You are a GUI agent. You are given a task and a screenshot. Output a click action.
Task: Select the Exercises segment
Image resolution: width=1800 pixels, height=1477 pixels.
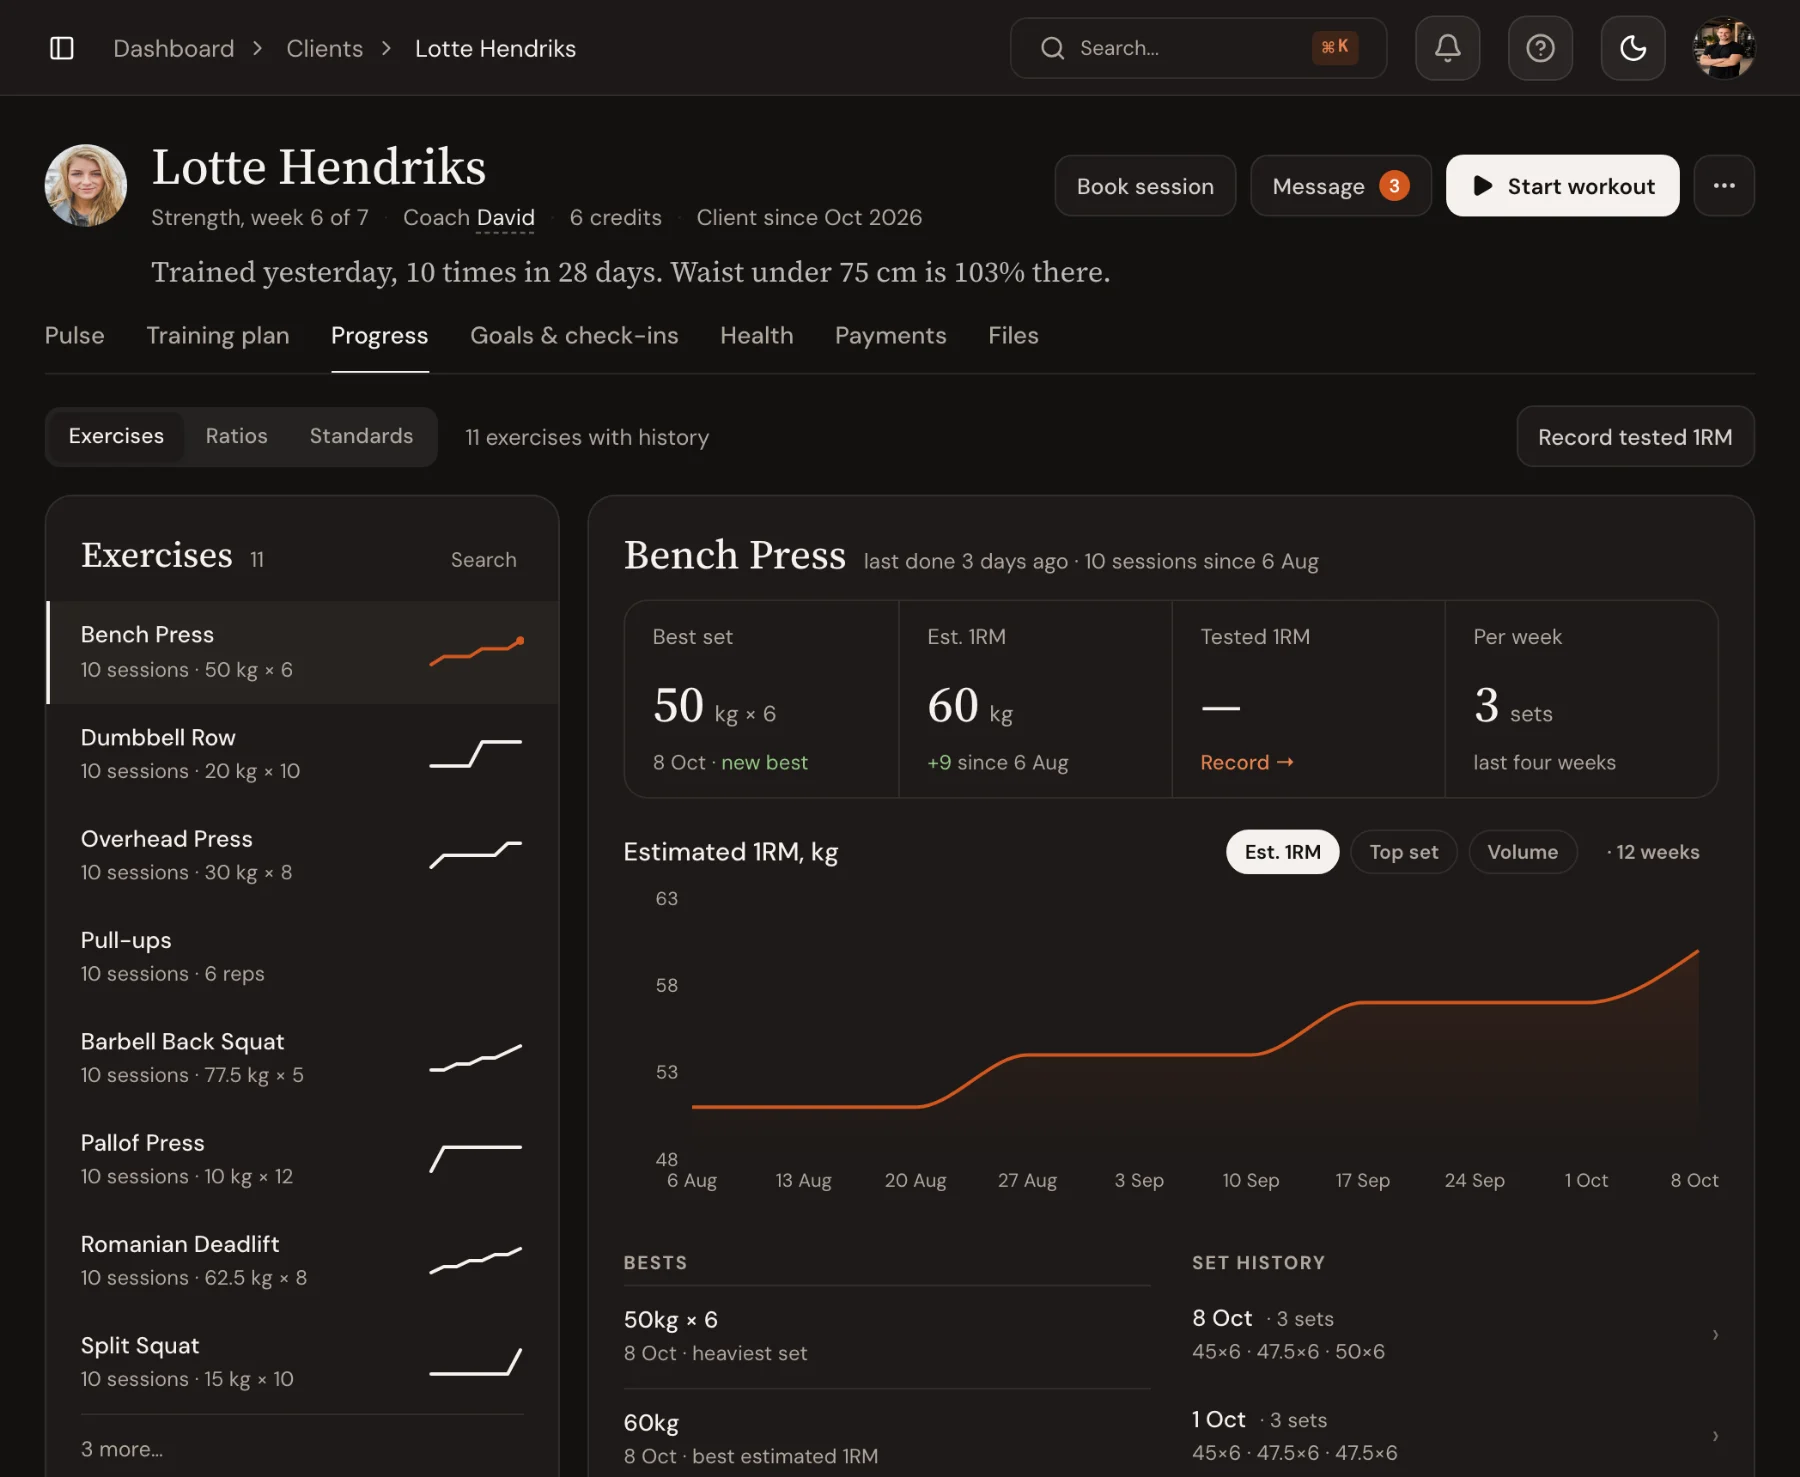[x=116, y=436]
